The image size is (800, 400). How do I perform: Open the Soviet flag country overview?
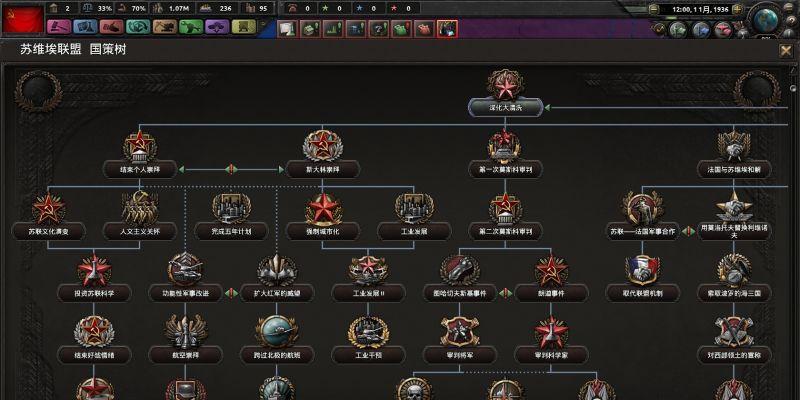click(22, 19)
